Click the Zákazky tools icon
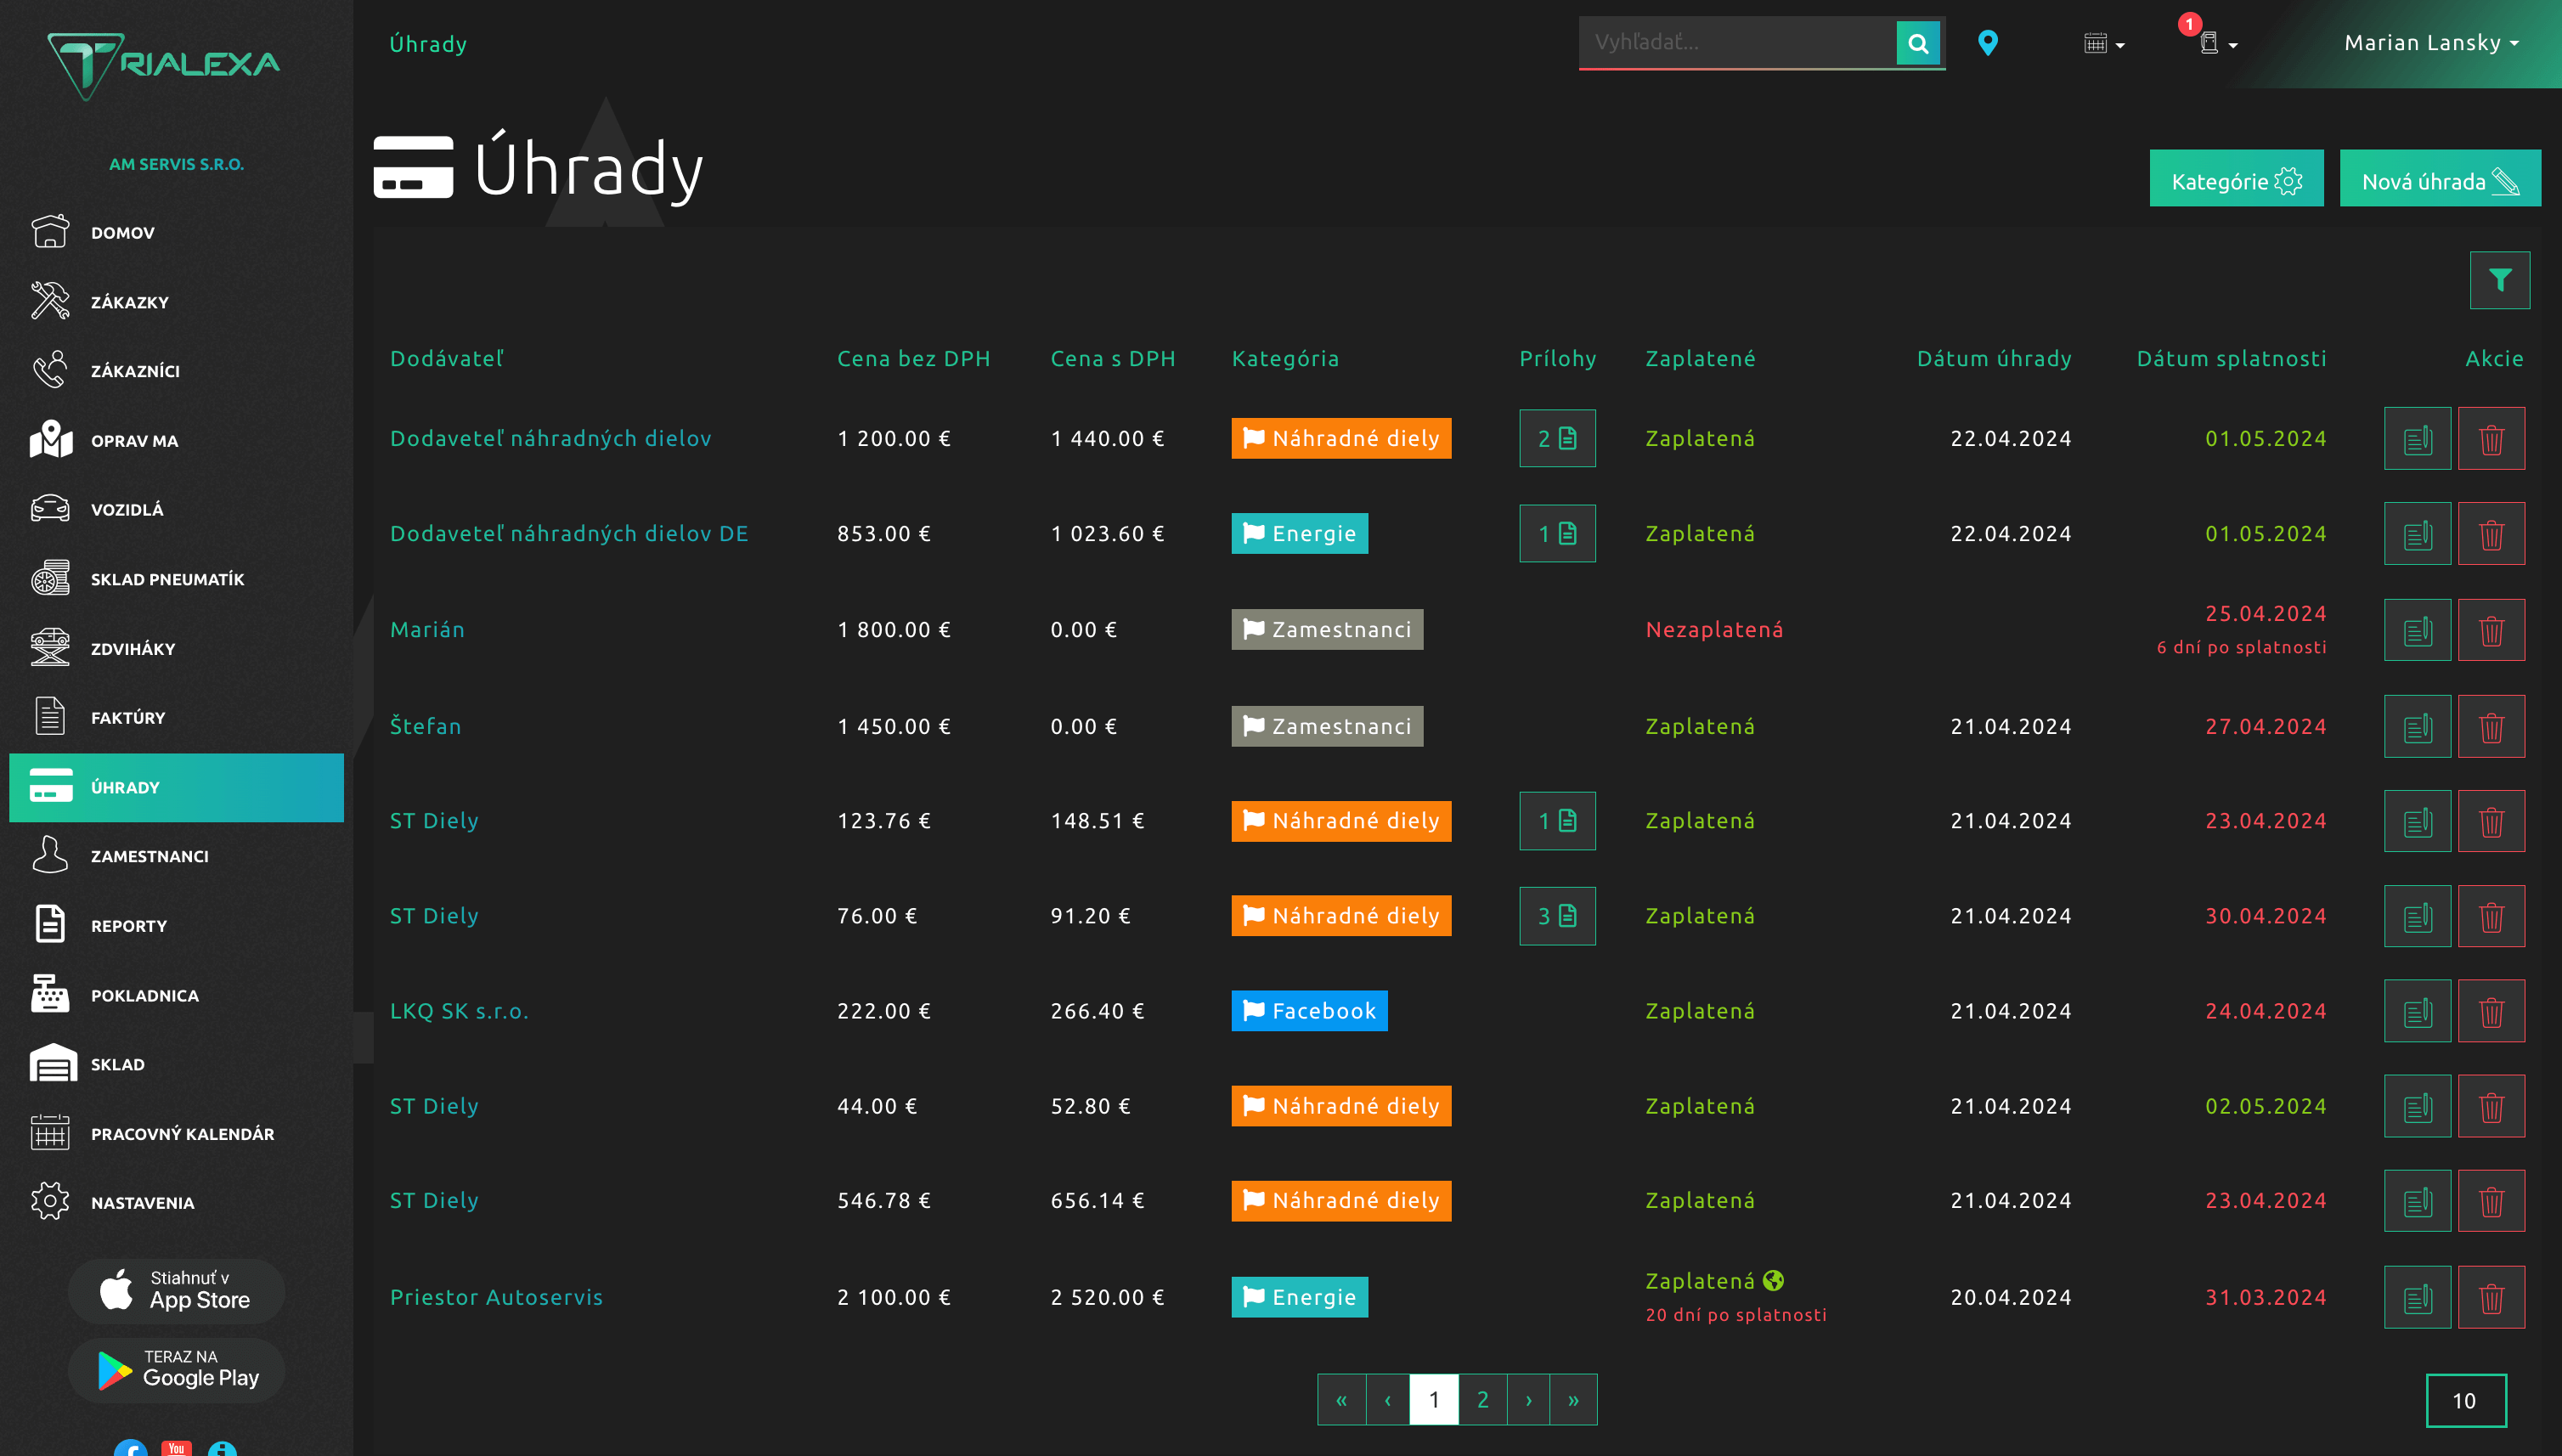Image resolution: width=2562 pixels, height=1456 pixels. 50,301
